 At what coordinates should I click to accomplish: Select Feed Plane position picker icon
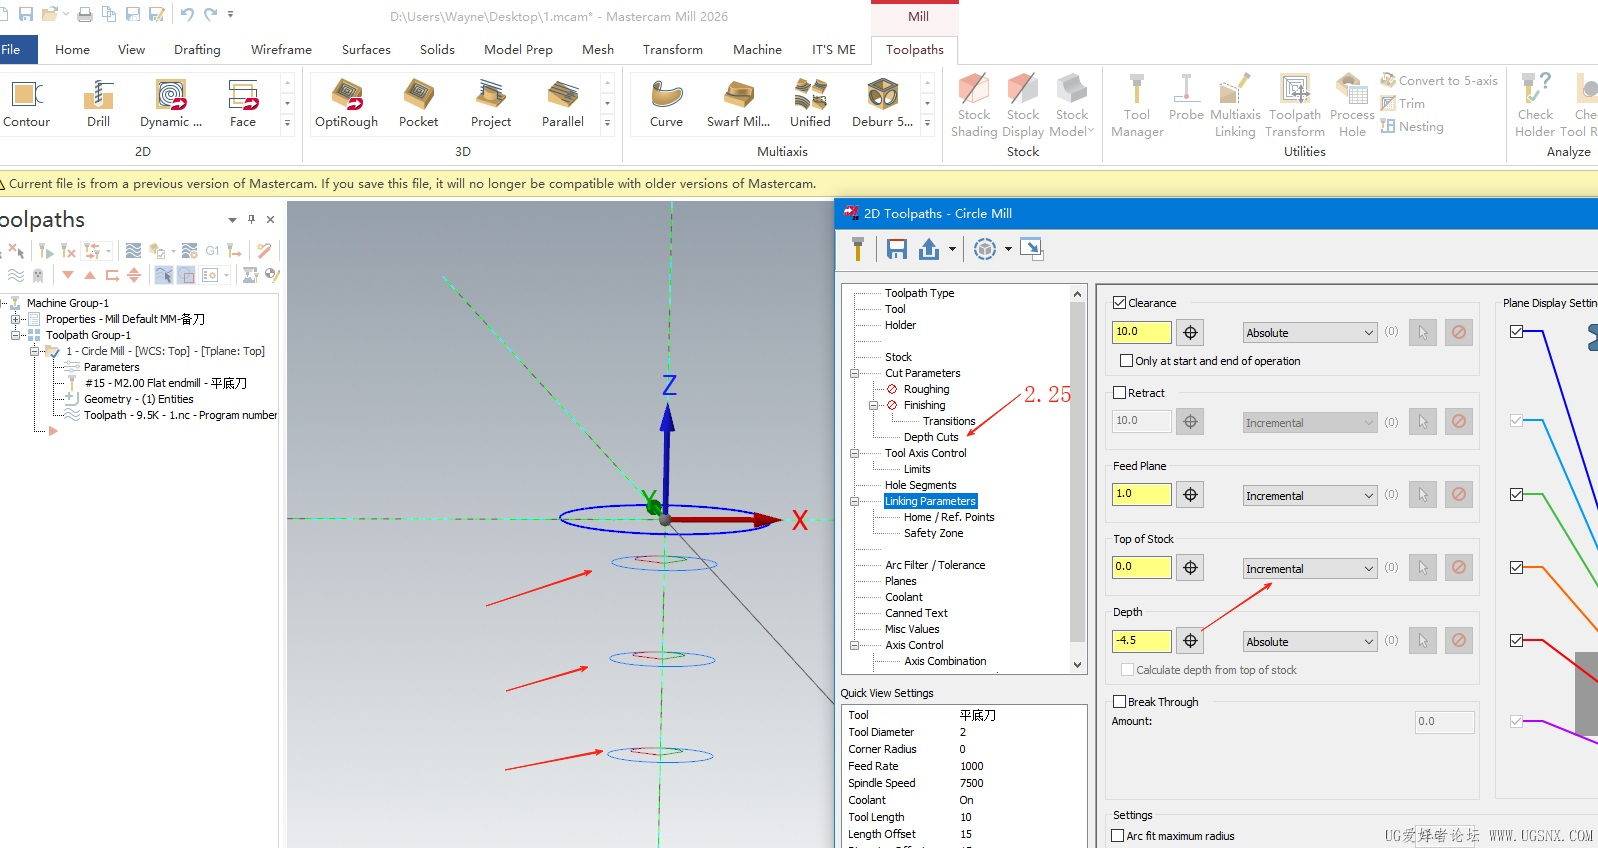[1190, 495]
